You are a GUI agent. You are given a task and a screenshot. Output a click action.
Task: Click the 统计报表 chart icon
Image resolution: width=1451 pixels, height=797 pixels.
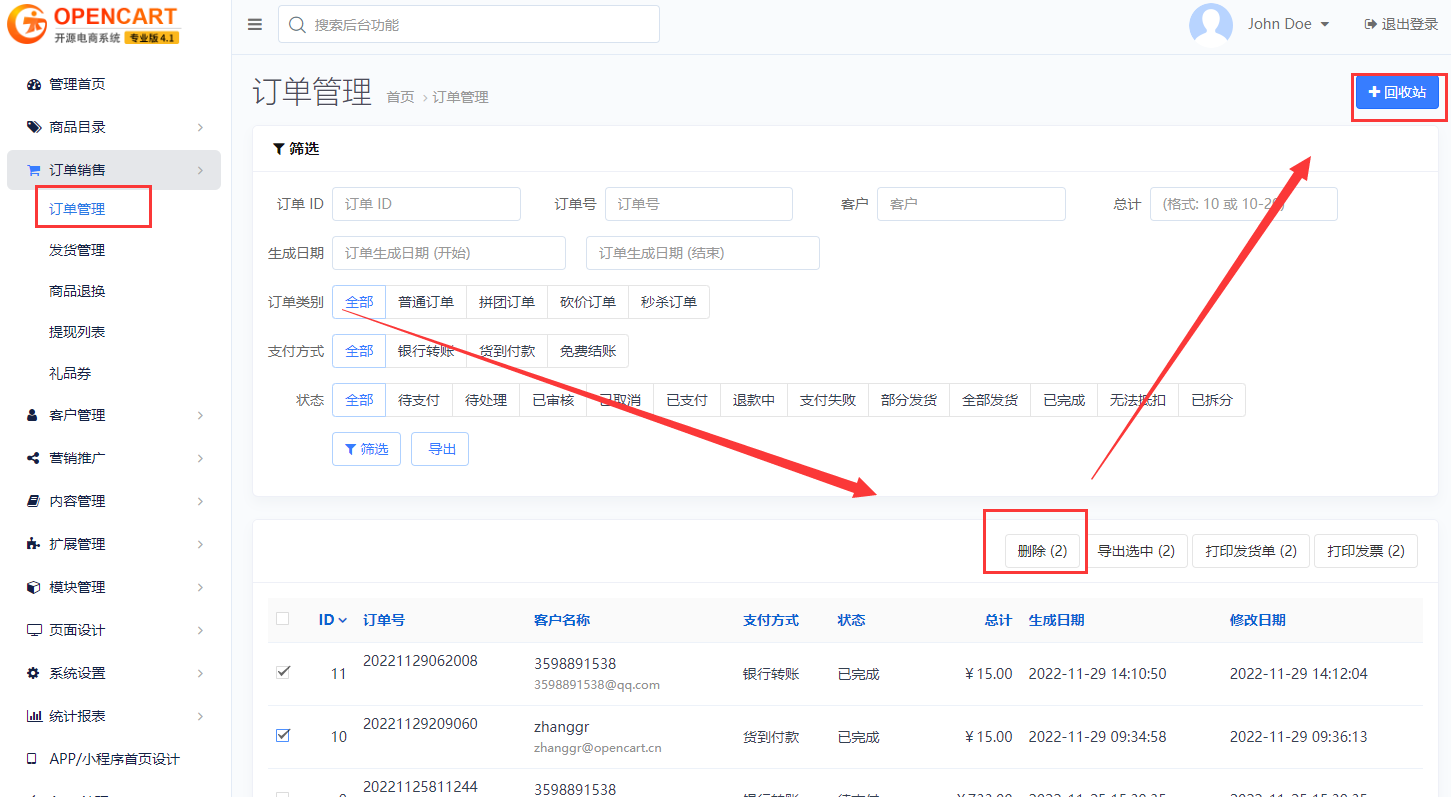click(x=33, y=716)
